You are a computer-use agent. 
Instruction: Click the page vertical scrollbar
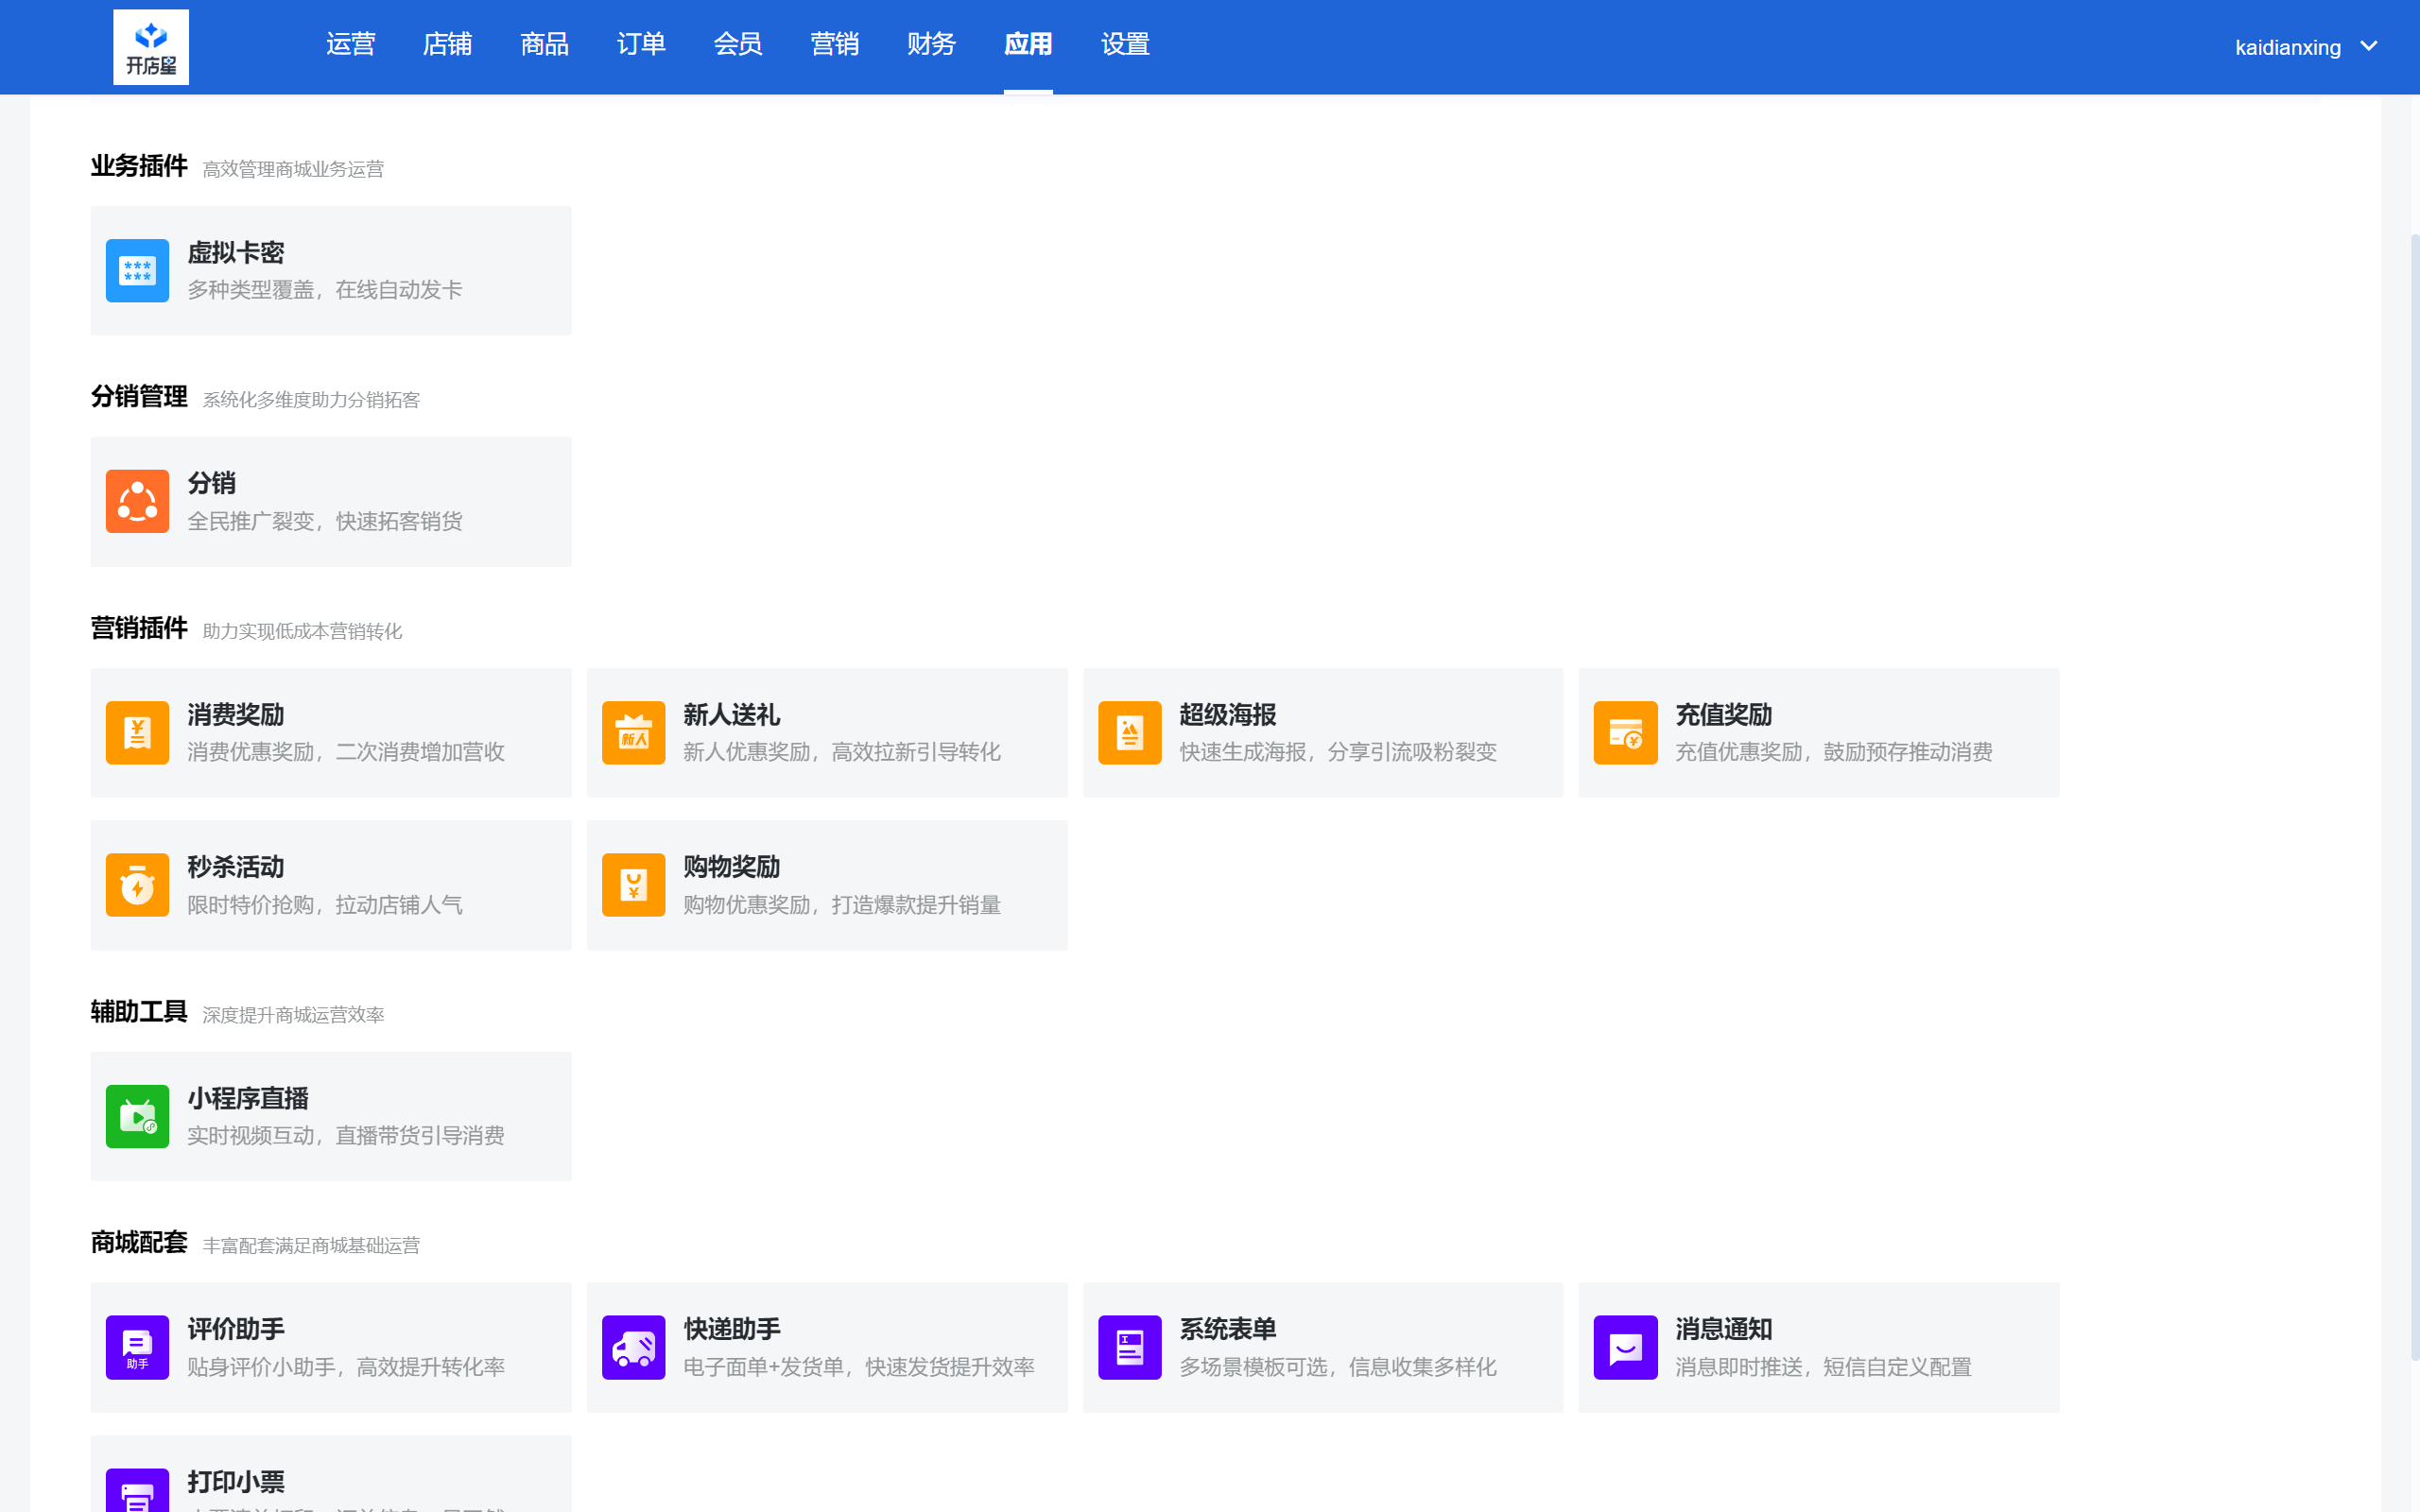tap(2414, 790)
